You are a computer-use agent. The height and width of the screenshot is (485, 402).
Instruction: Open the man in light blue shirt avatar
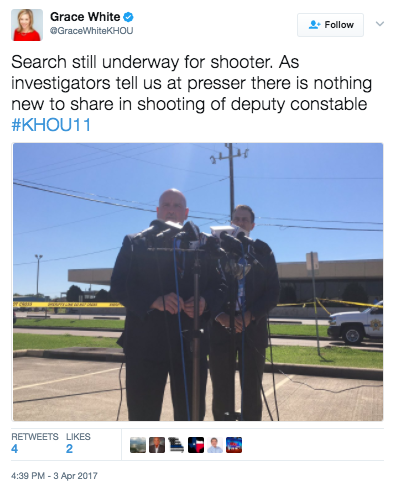pyautogui.click(x=215, y=445)
